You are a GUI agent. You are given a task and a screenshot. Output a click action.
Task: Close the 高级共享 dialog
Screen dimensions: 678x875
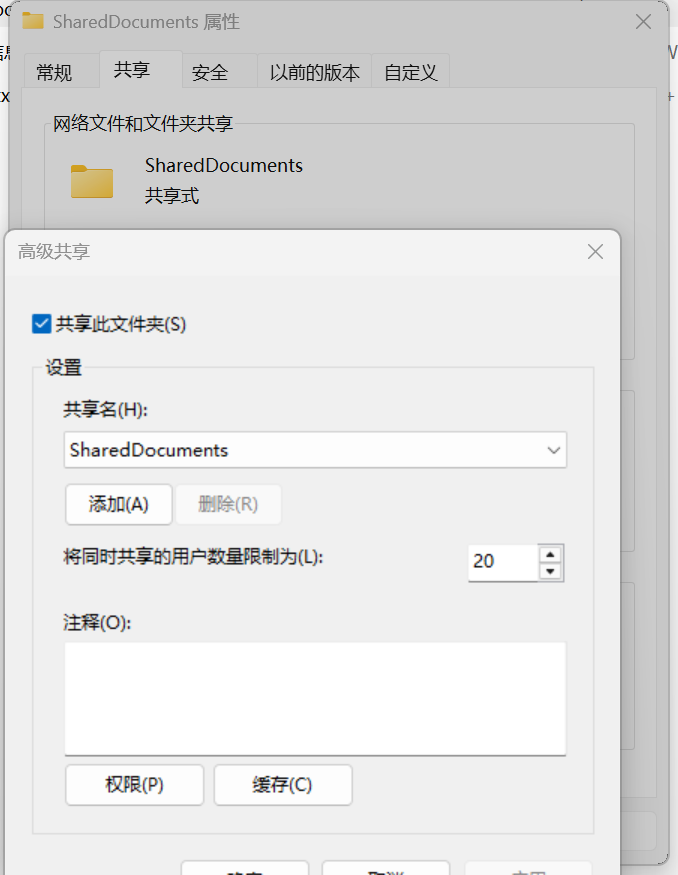coord(595,252)
